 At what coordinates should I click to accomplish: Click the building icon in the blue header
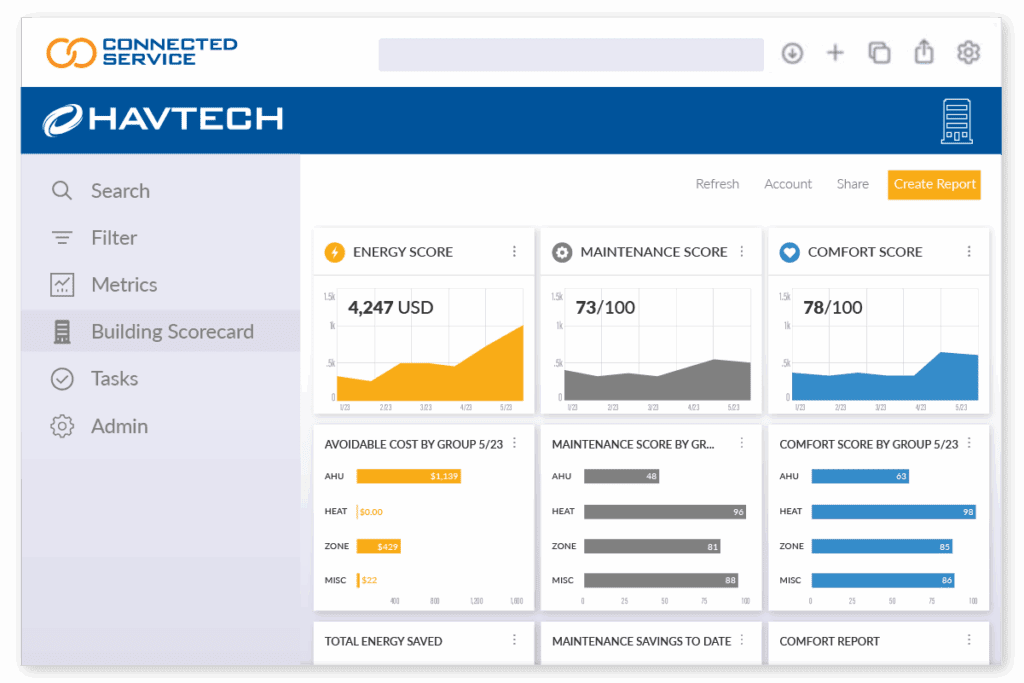(956, 119)
